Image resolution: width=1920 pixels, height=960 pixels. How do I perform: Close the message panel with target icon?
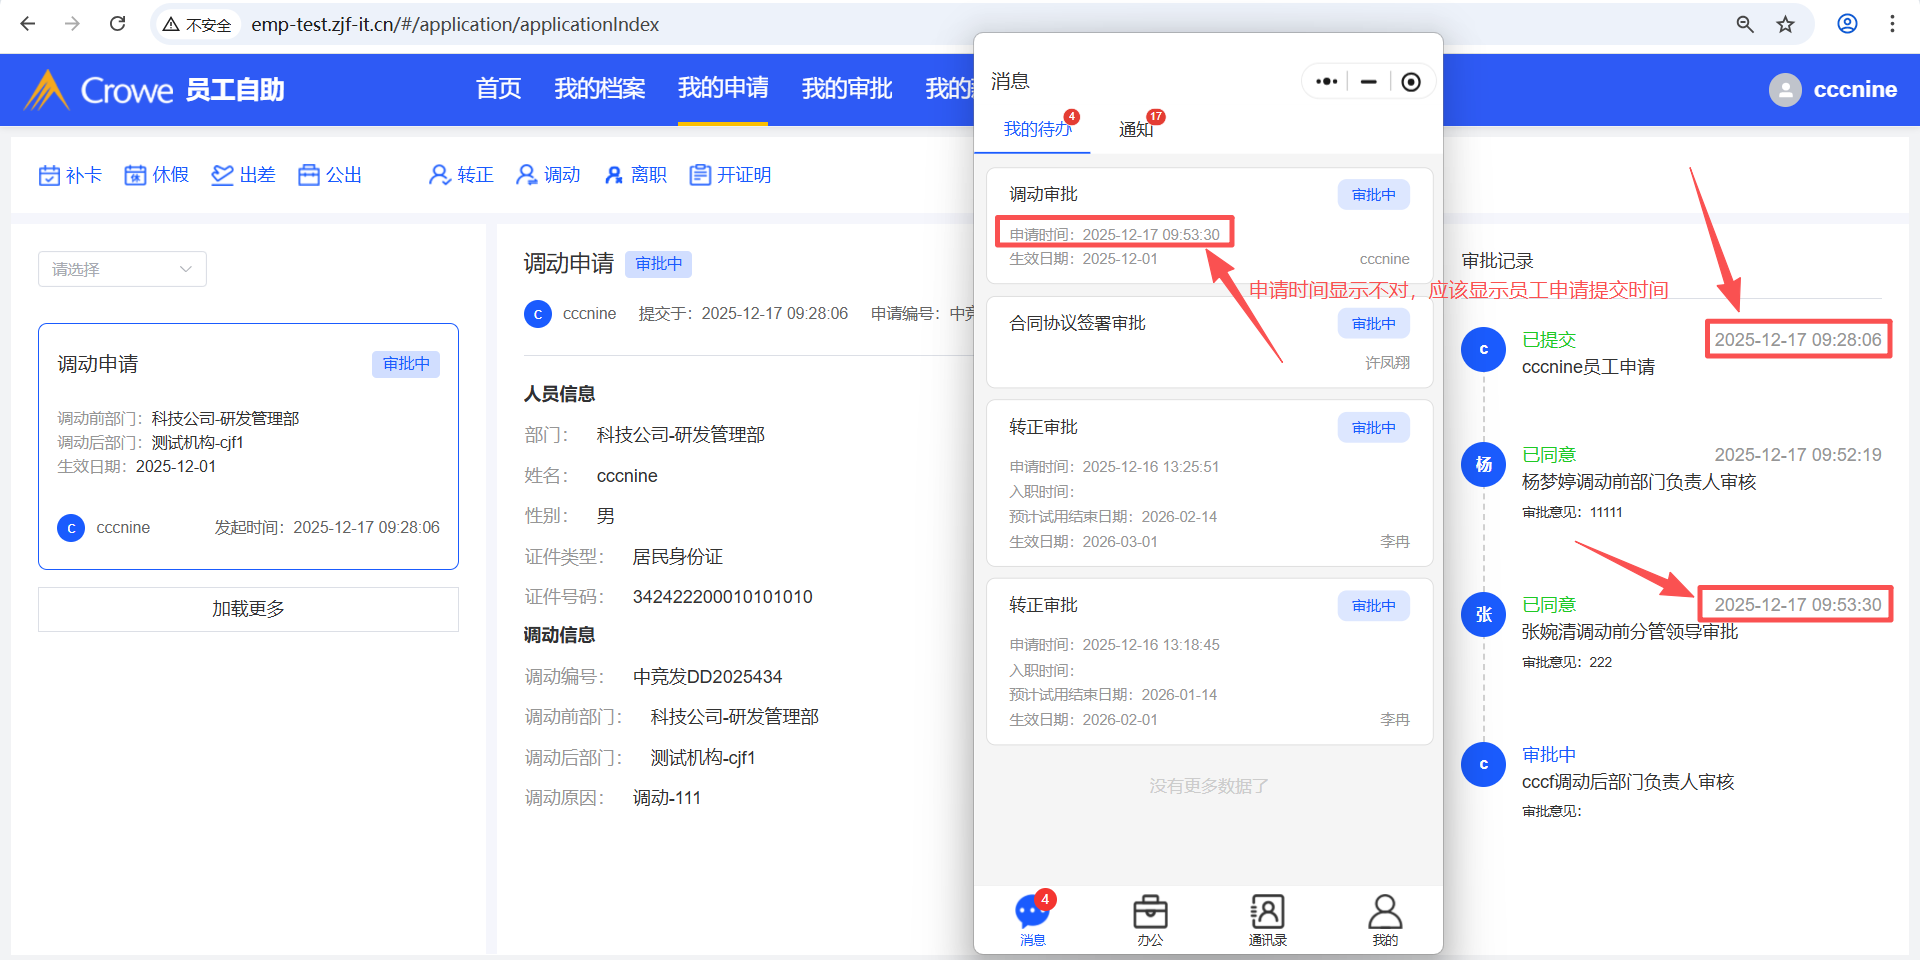1411,82
